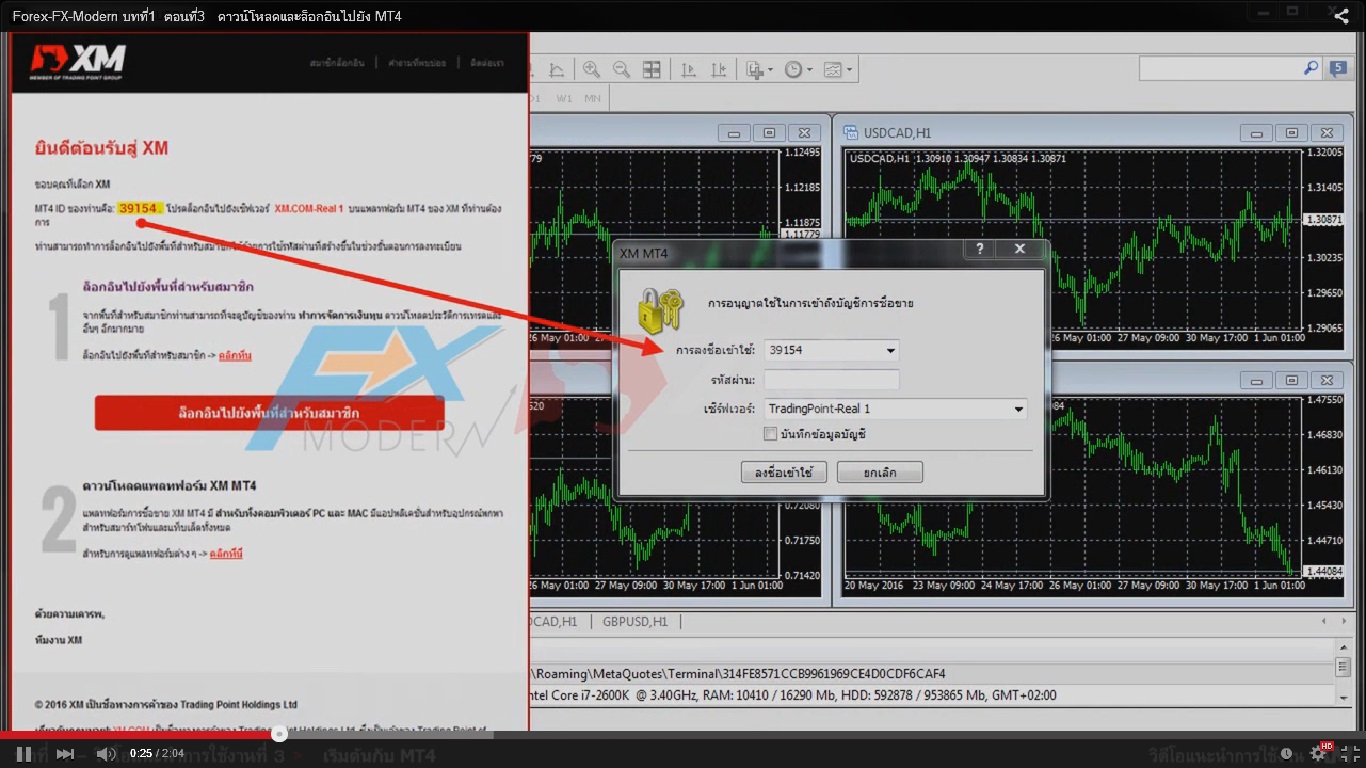Mute the video volume speaker
Viewport: 1366px width, 768px height.
pos(106,754)
